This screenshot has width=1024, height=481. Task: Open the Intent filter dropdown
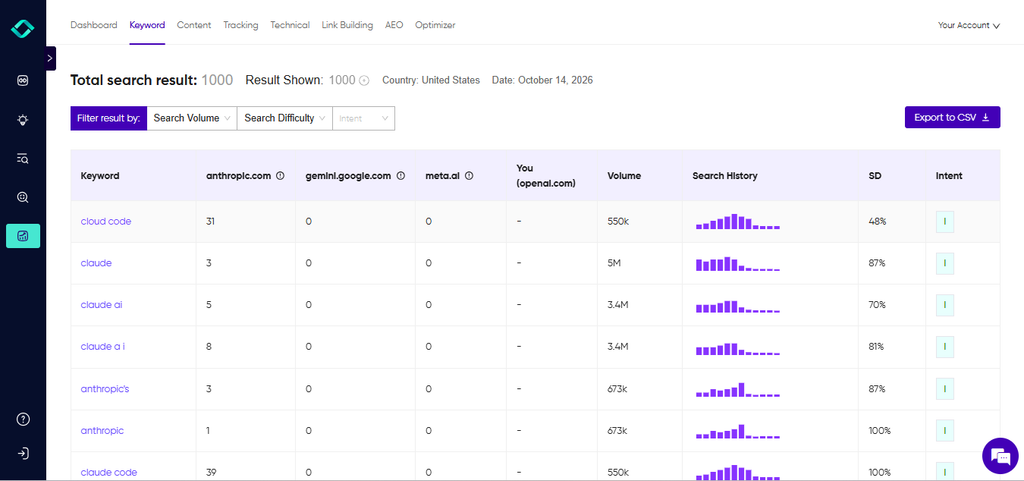click(364, 118)
